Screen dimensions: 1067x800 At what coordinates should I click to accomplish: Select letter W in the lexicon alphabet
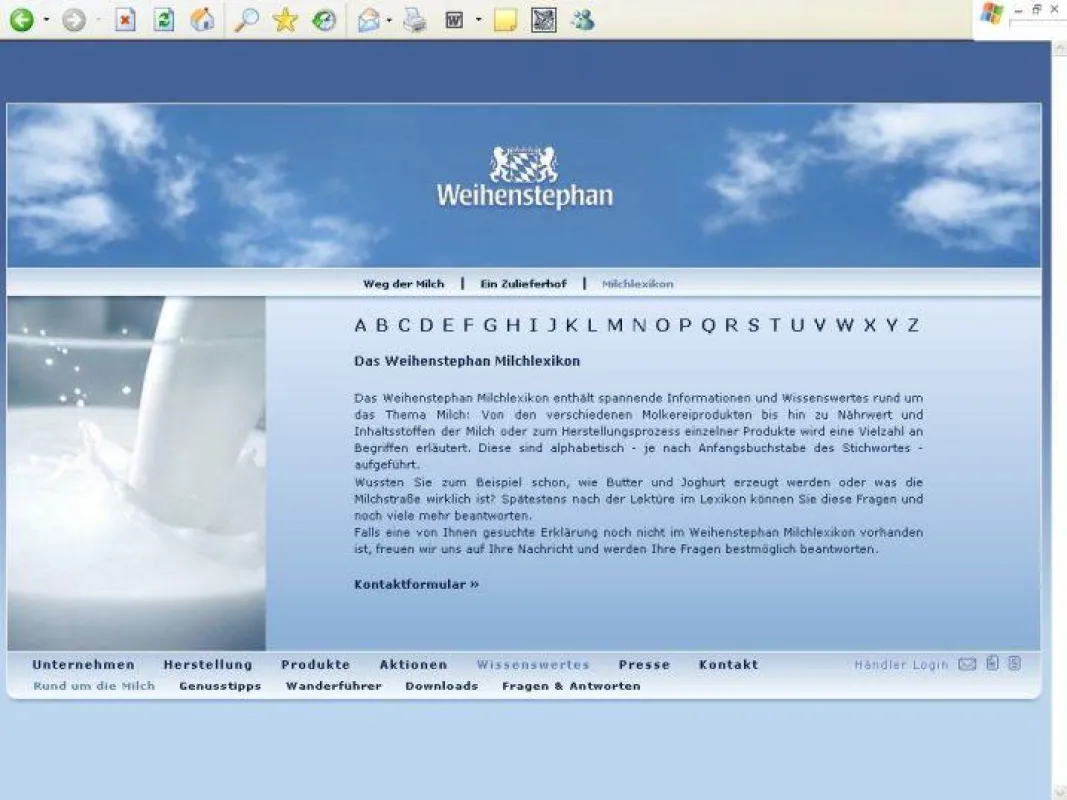845,325
